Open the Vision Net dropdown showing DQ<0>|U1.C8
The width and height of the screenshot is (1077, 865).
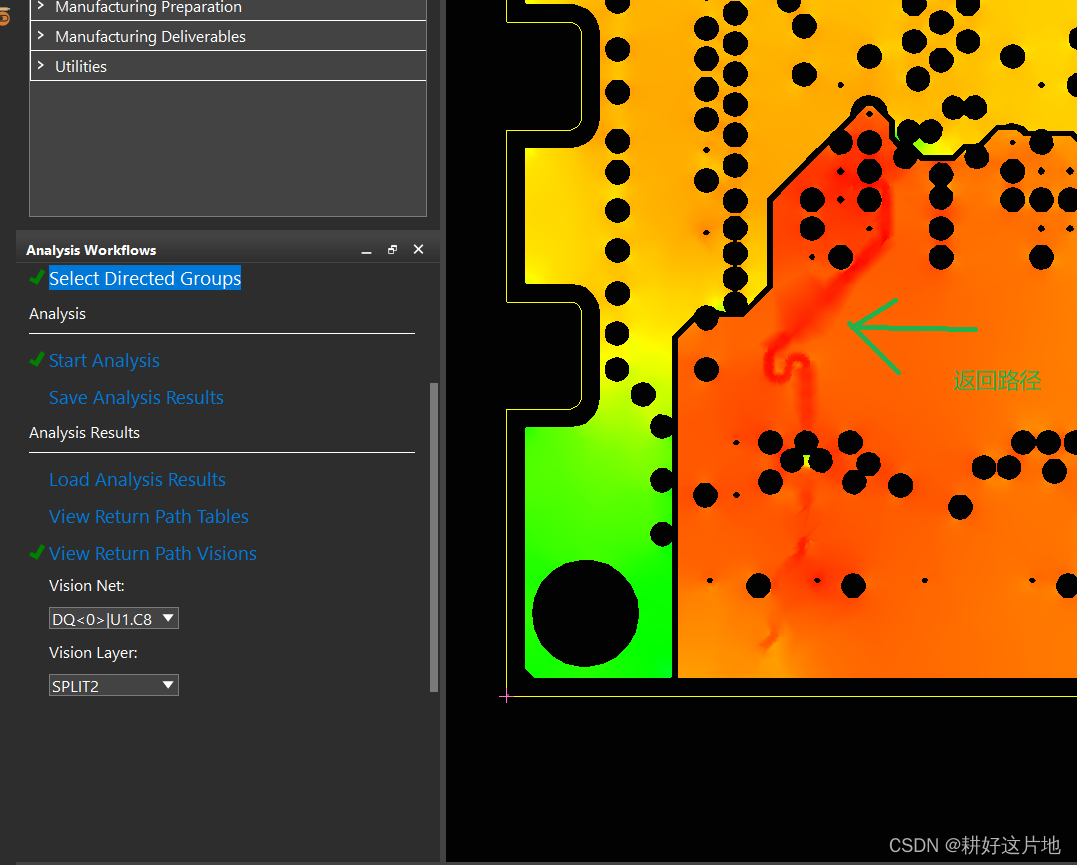click(168, 618)
